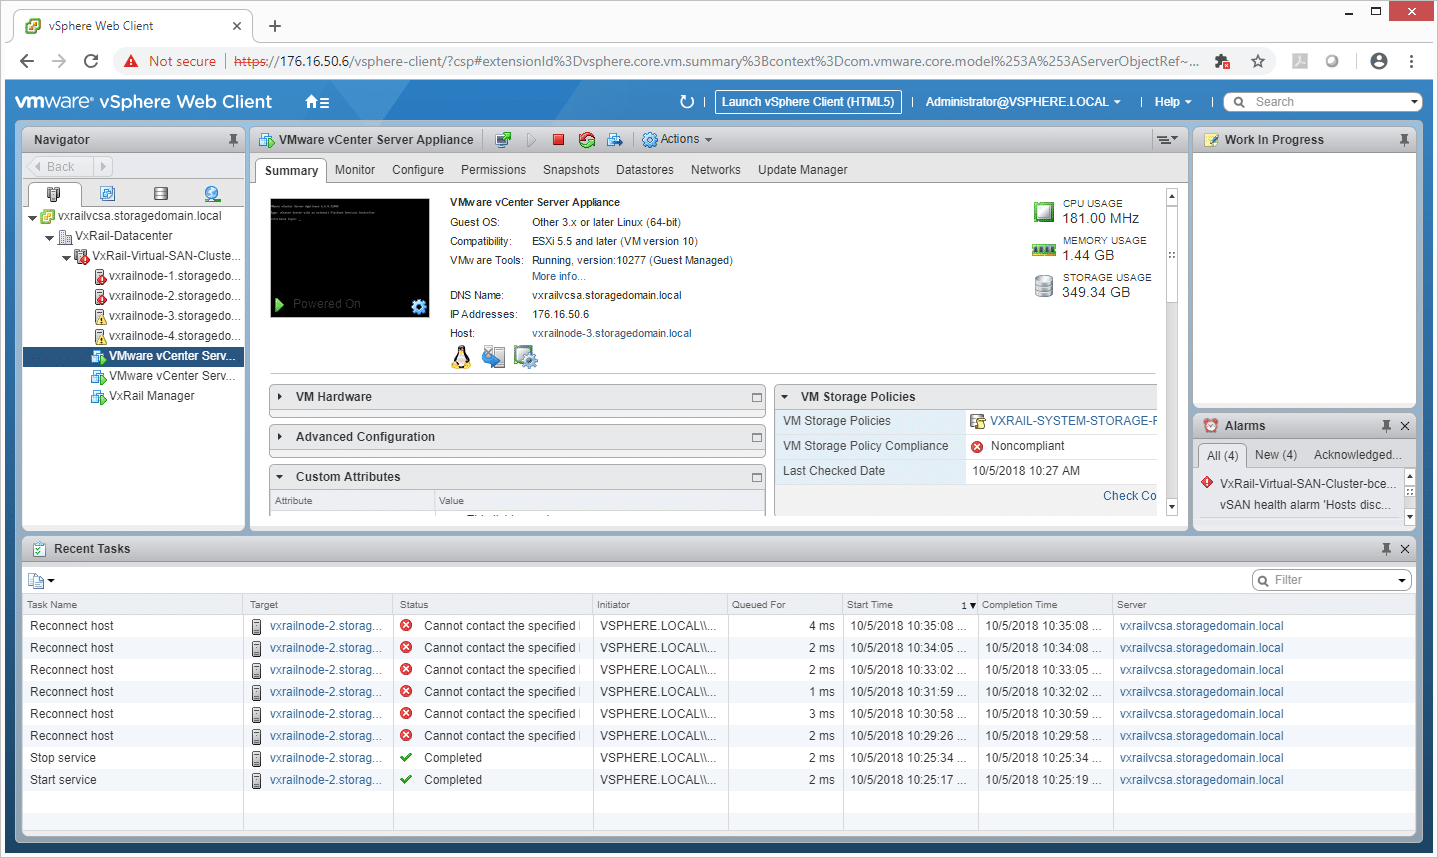Open the panel options menu icon
1438x858 pixels.
click(x=1166, y=139)
